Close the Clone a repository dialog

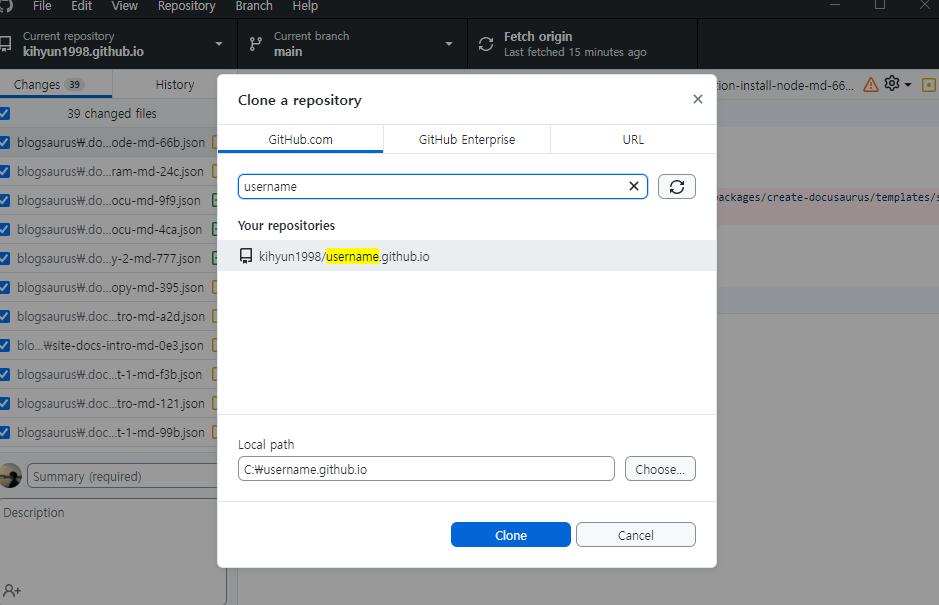[698, 99]
